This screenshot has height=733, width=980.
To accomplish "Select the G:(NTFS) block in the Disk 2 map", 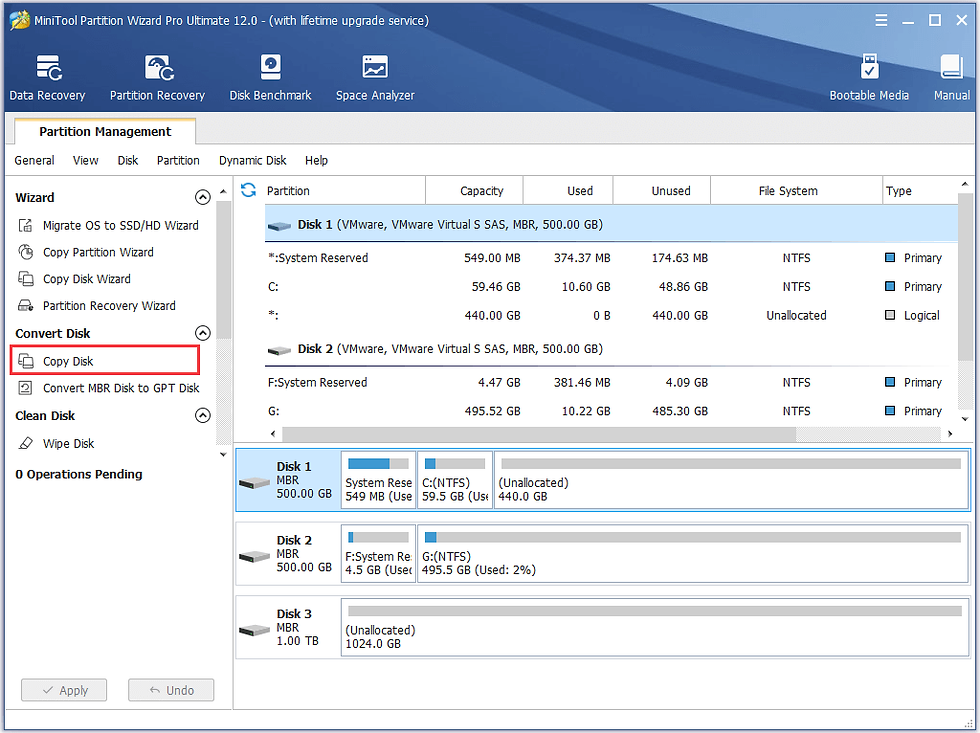I will click(692, 554).
